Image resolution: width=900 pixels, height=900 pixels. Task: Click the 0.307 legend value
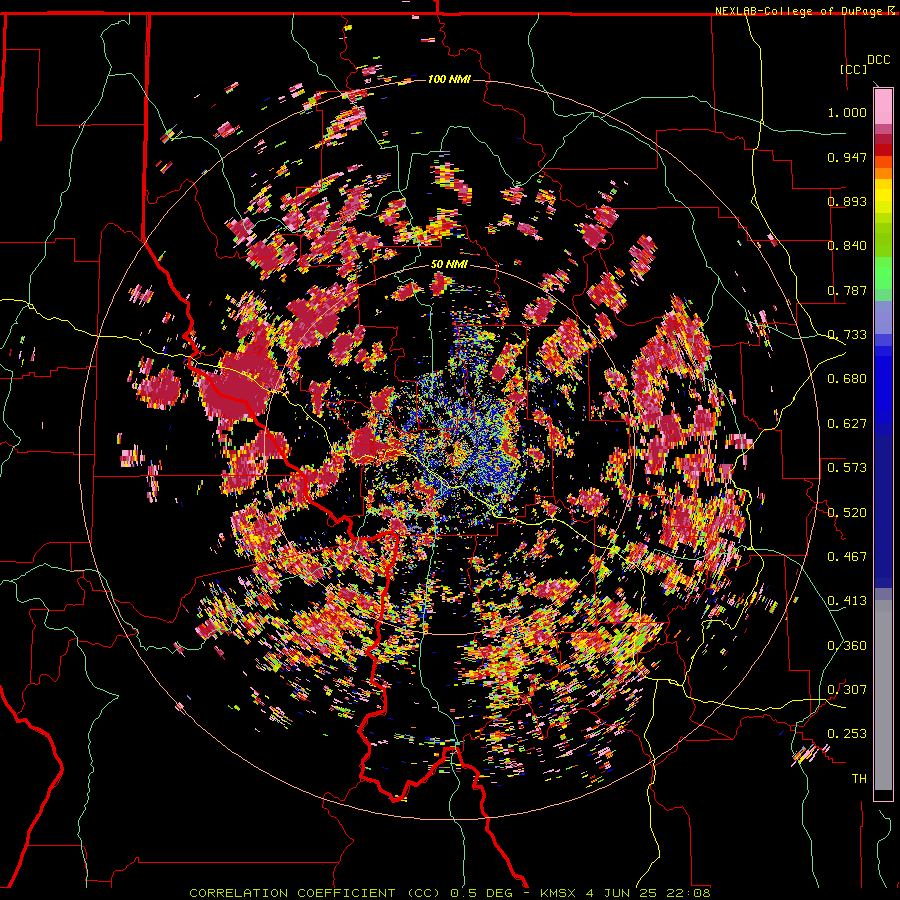(x=847, y=689)
